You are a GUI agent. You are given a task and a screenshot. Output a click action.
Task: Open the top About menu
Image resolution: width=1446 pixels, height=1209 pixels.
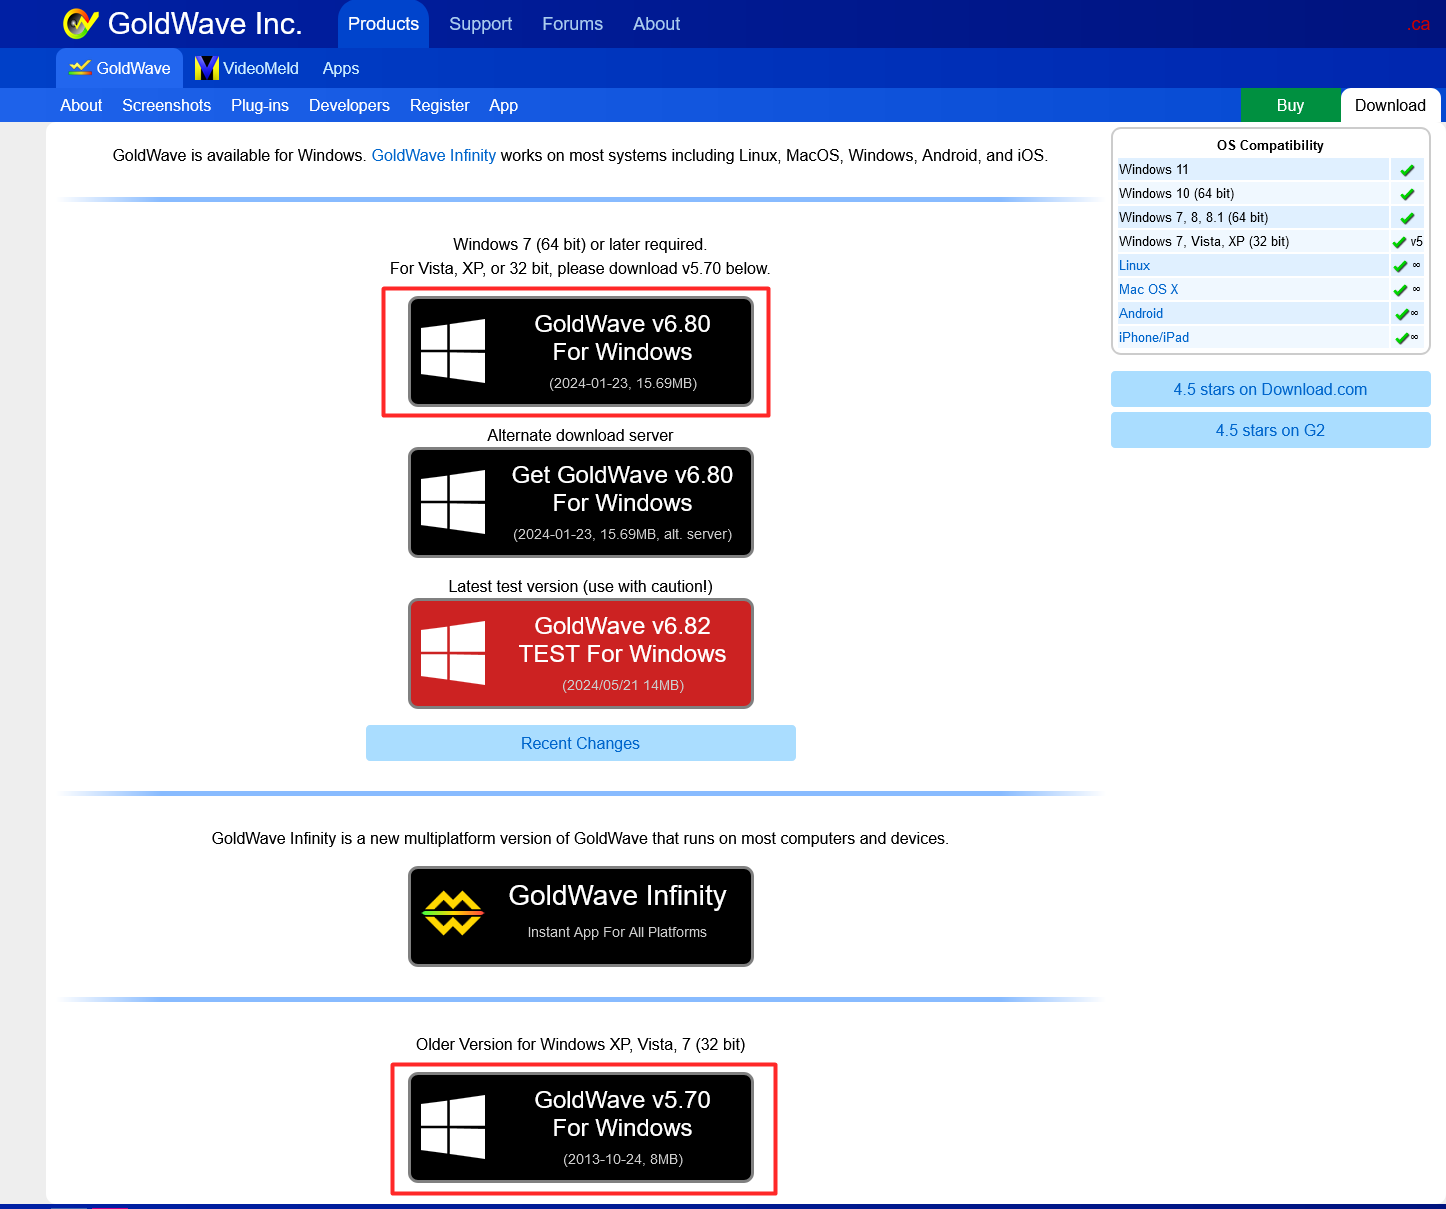pyautogui.click(x=656, y=24)
